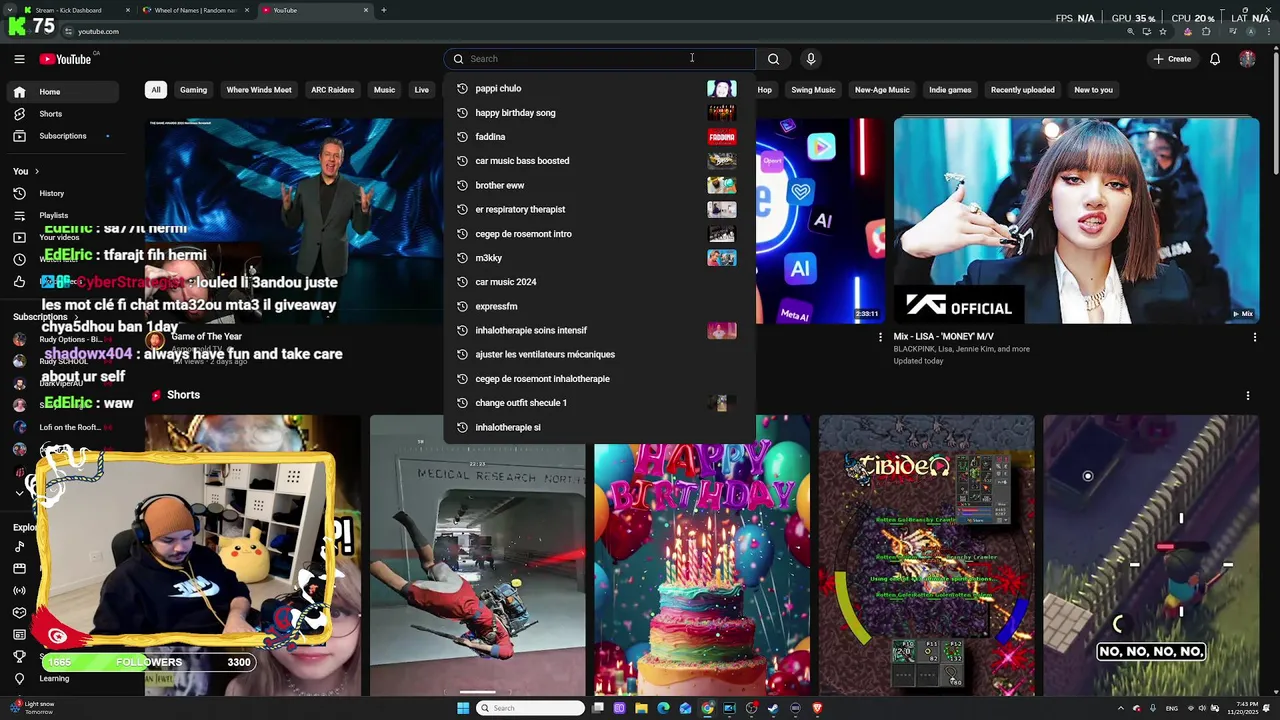
Task: Choose 'expressfm' search suggestion
Action: [x=600, y=306]
